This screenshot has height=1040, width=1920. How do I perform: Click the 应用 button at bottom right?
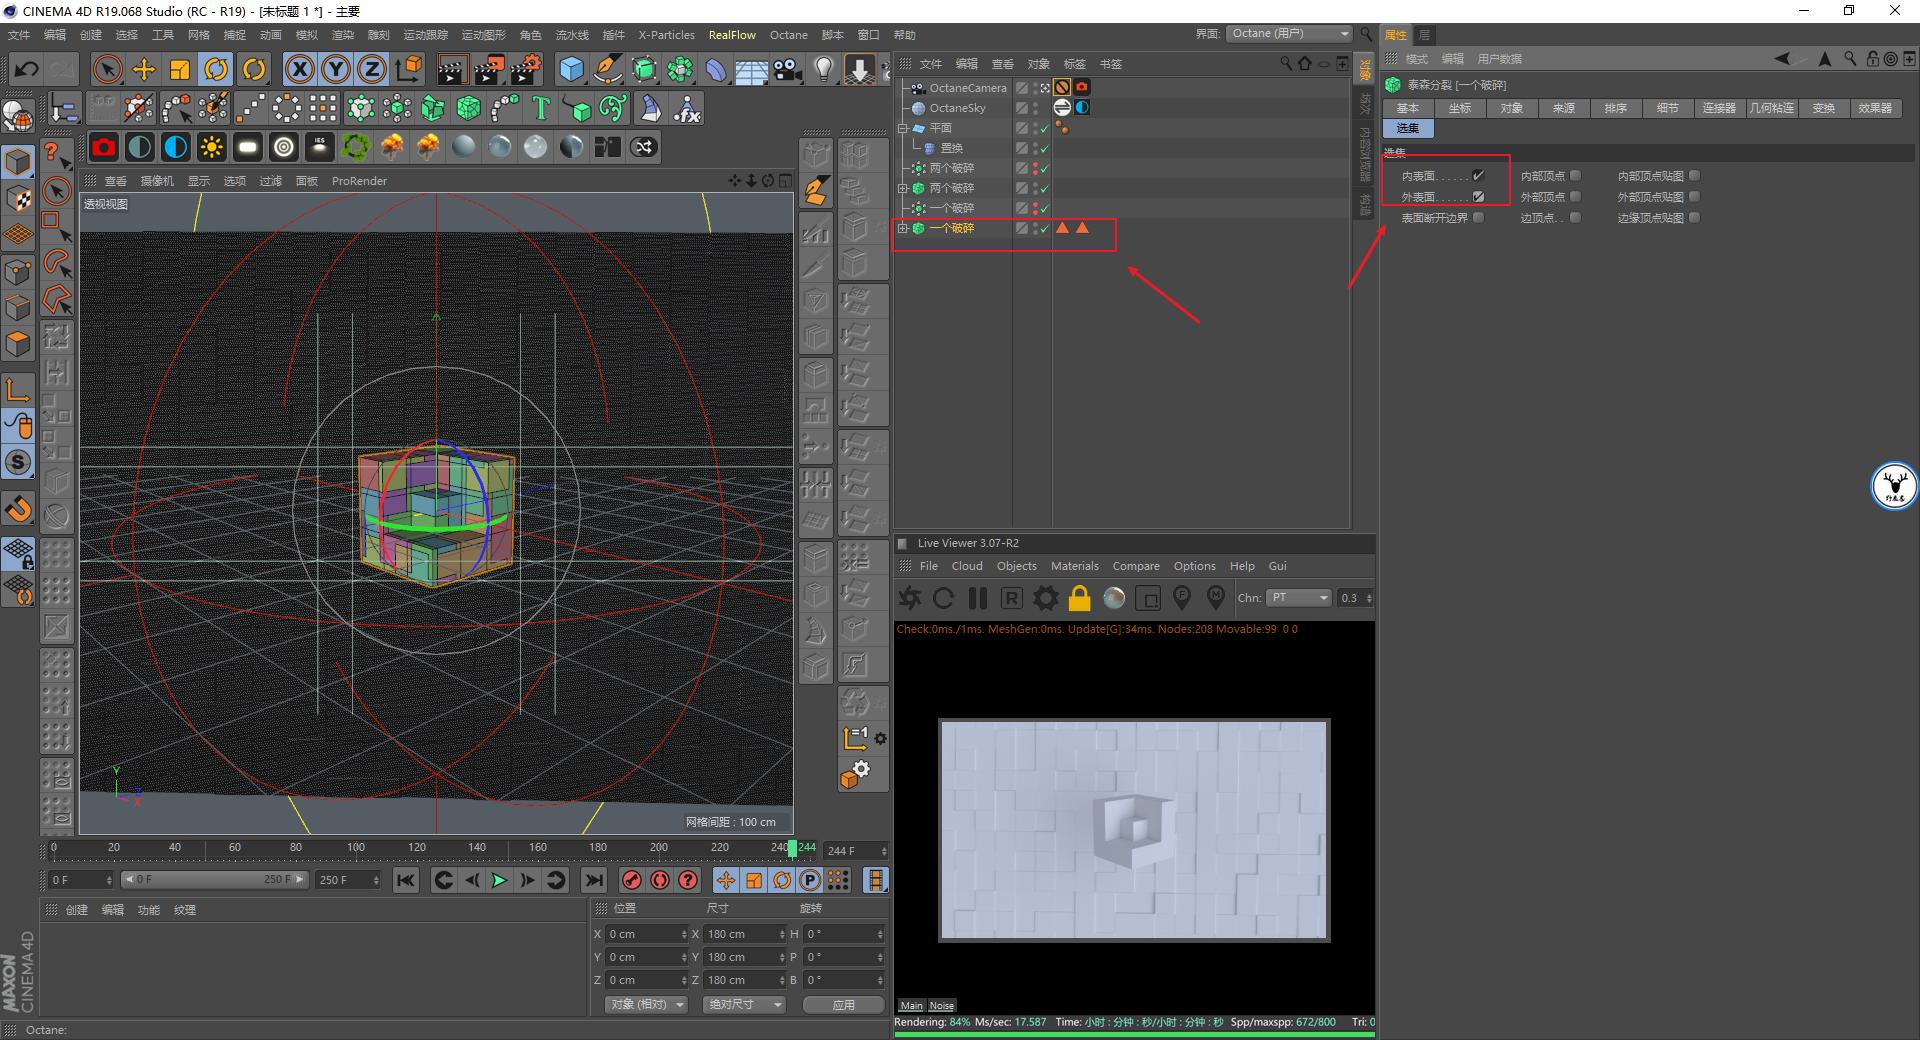(843, 1005)
